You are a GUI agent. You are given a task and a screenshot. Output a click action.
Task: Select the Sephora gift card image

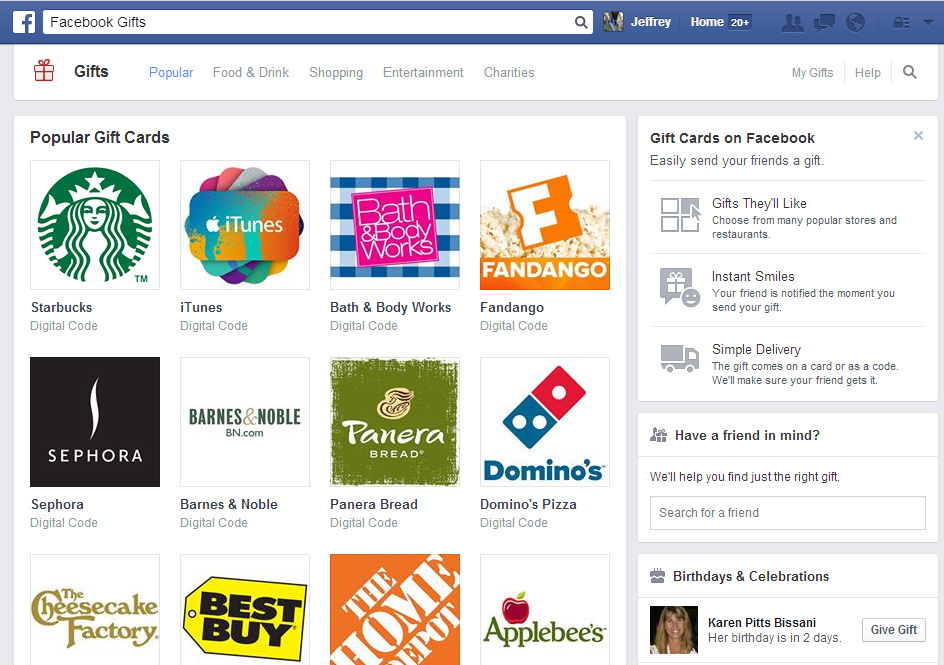point(95,422)
